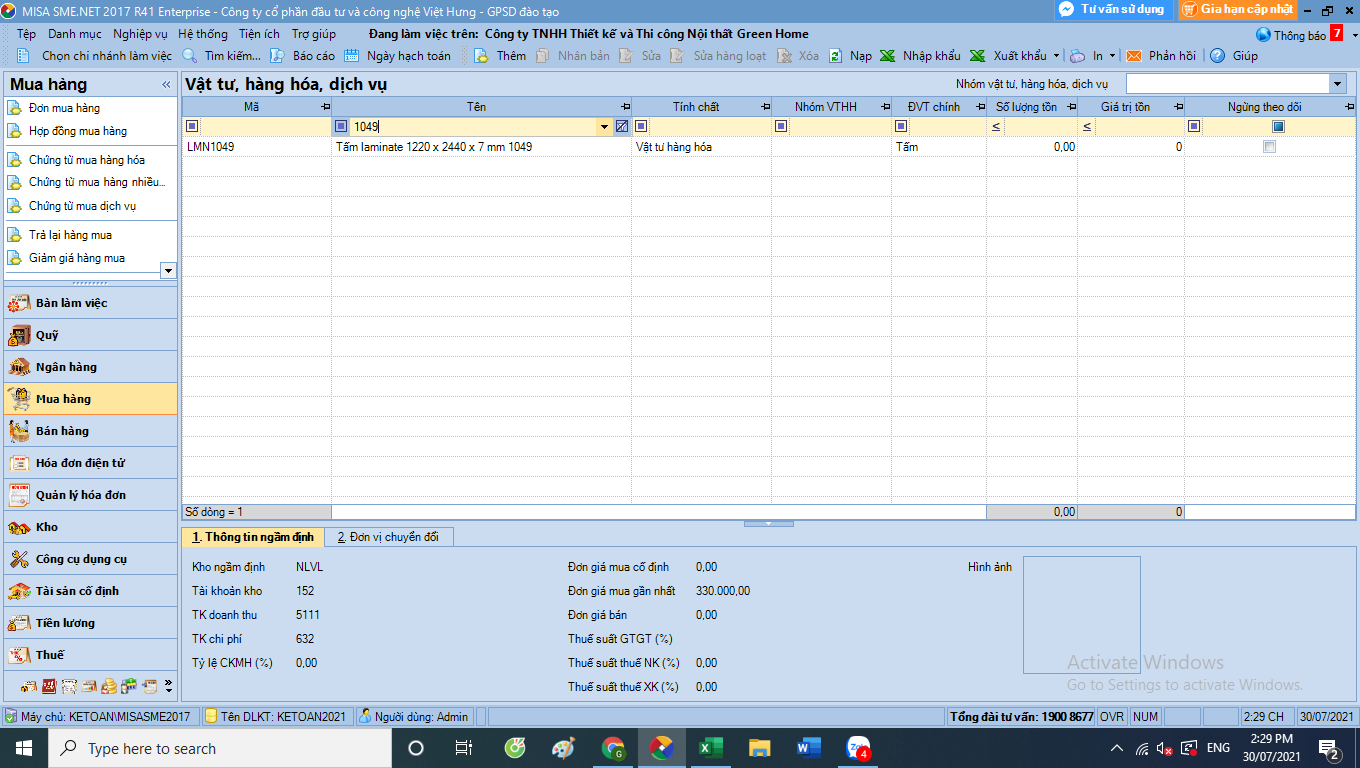
Task: Toggle the Ngừng theo dõi filter checkbox
Action: coord(1278,126)
